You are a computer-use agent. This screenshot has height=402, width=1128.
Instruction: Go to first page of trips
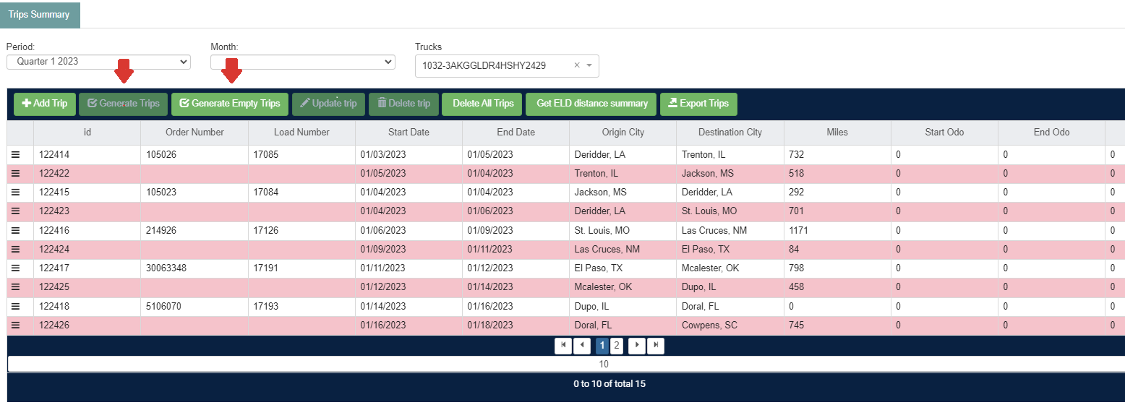pyautogui.click(x=563, y=345)
